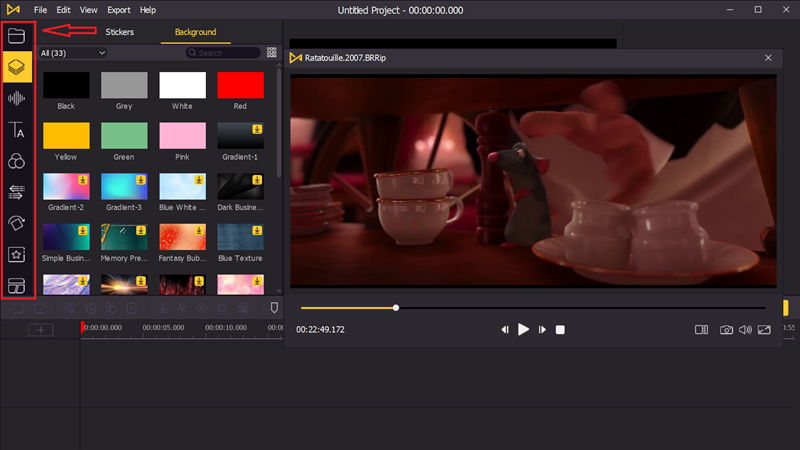Click the red playhead at timeline start
This screenshot has width=800, height=450.
coord(82,328)
